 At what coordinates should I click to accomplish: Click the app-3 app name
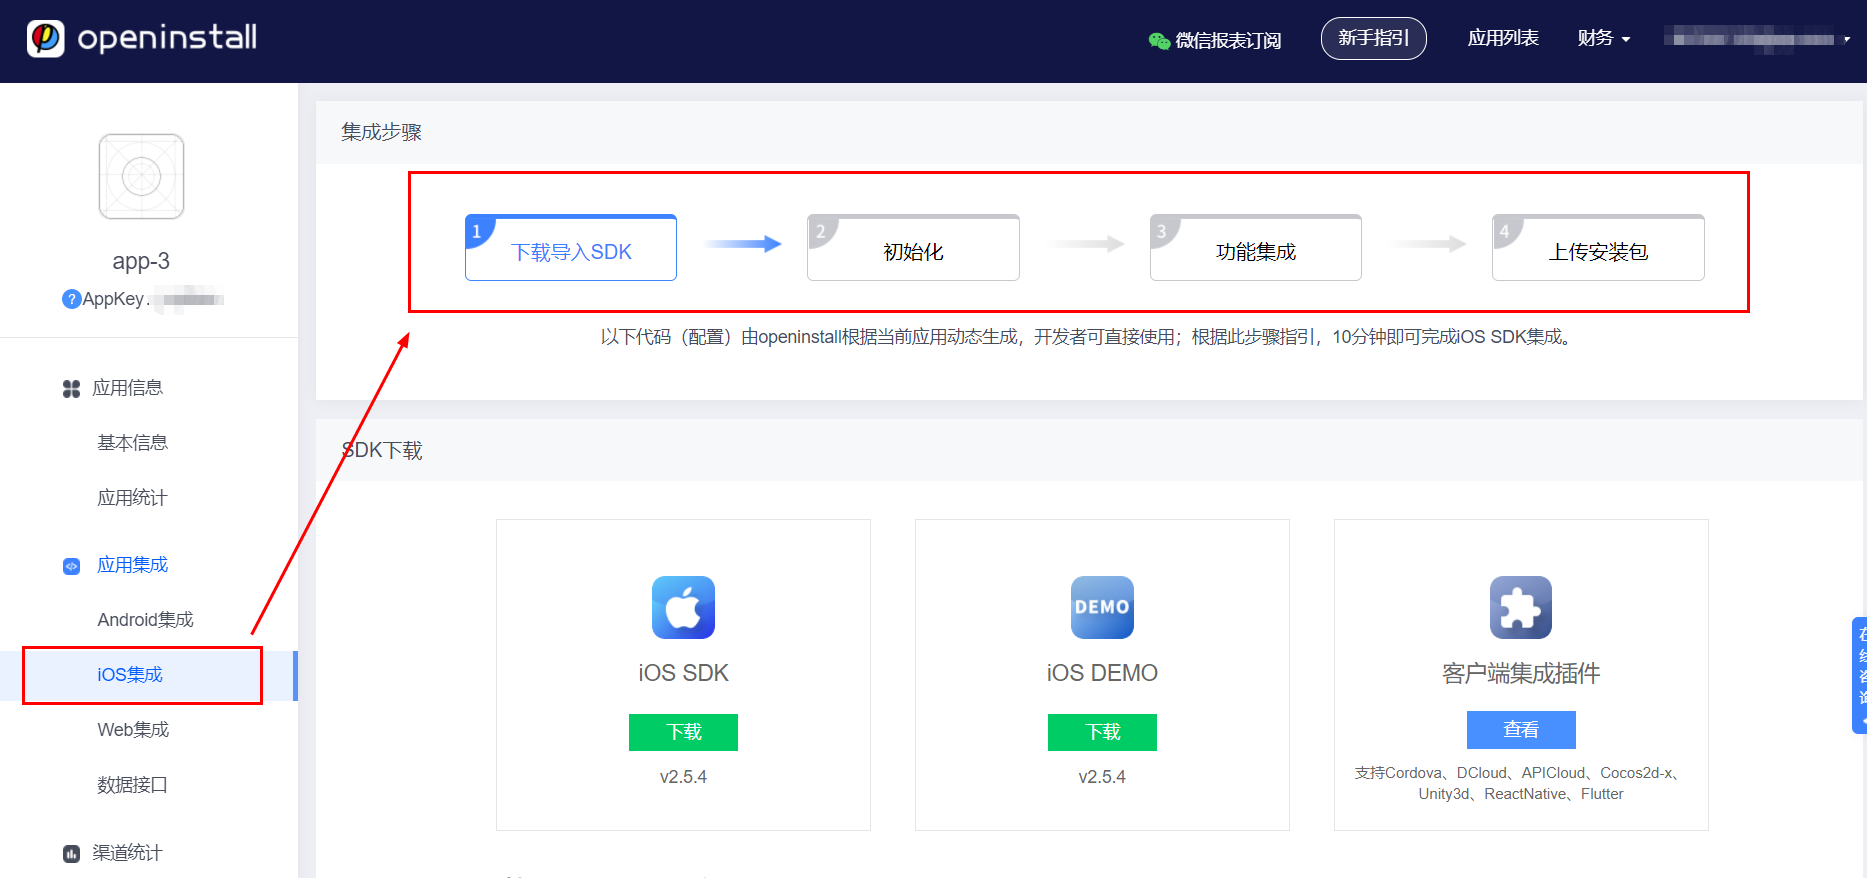pos(141,261)
